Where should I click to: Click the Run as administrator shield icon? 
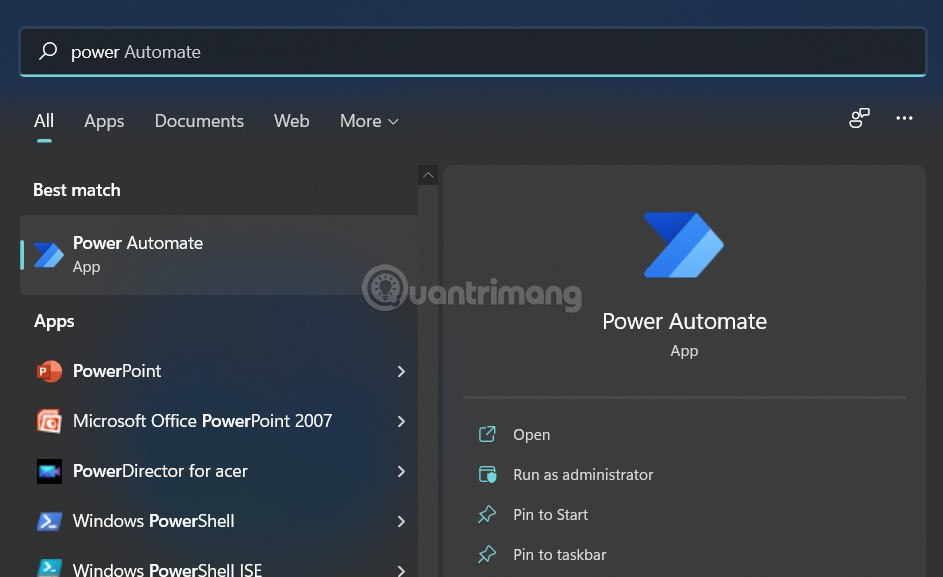tap(487, 475)
